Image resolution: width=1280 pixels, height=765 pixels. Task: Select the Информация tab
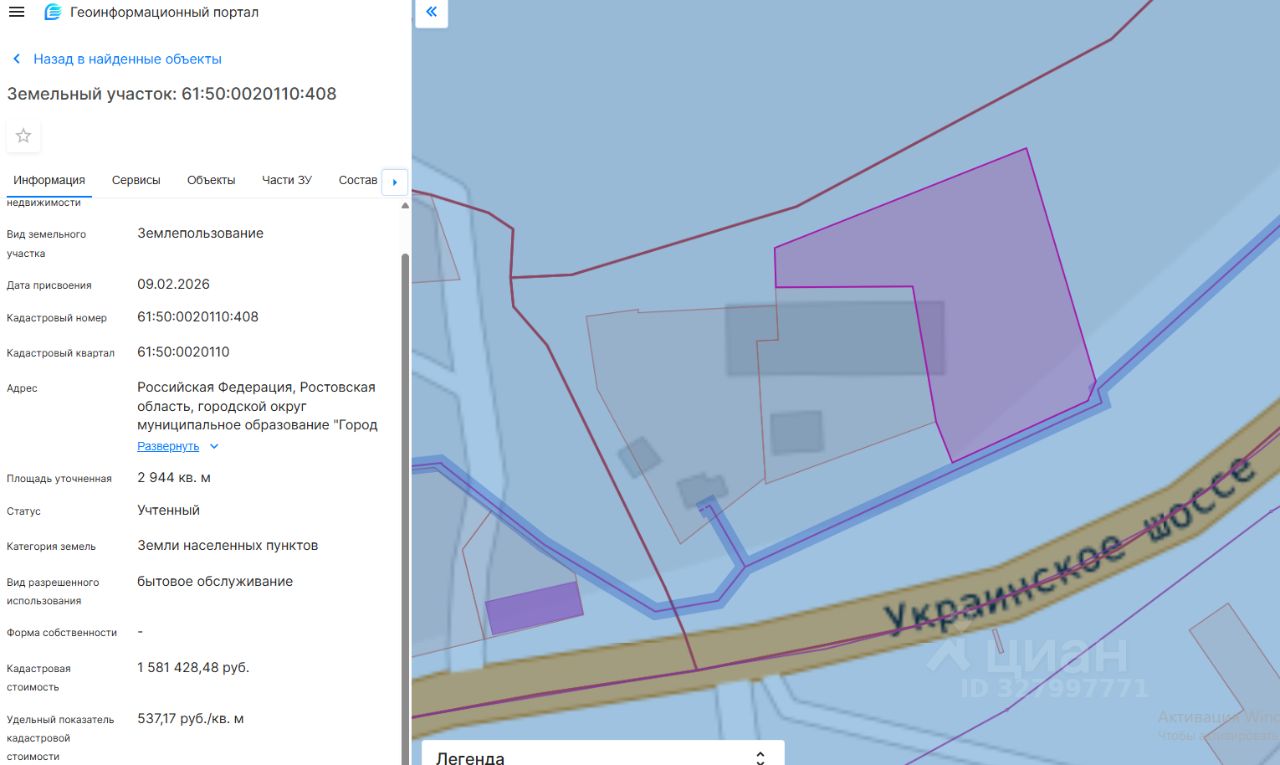[49, 180]
